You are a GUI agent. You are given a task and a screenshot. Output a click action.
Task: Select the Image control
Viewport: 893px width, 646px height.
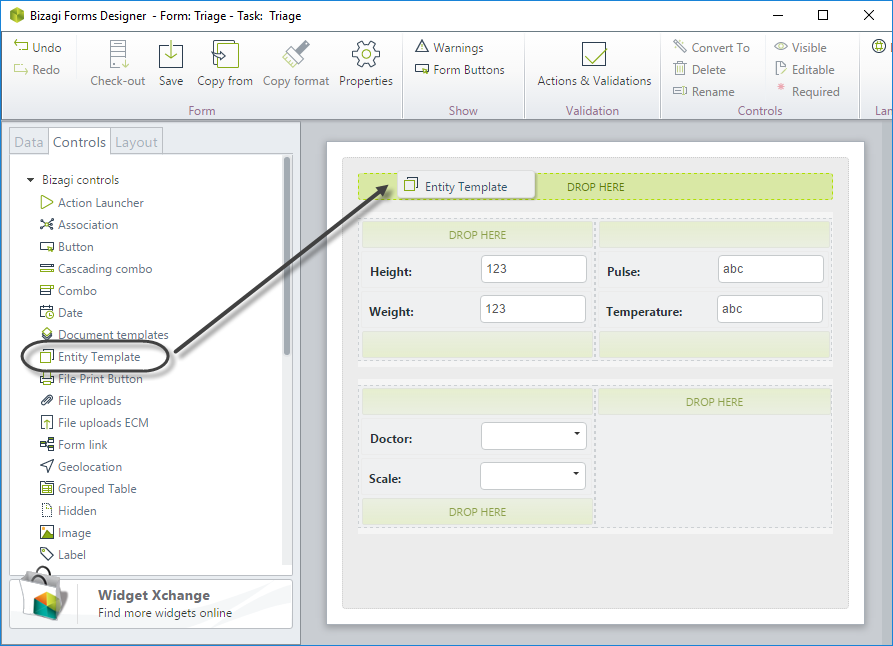(x=65, y=533)
